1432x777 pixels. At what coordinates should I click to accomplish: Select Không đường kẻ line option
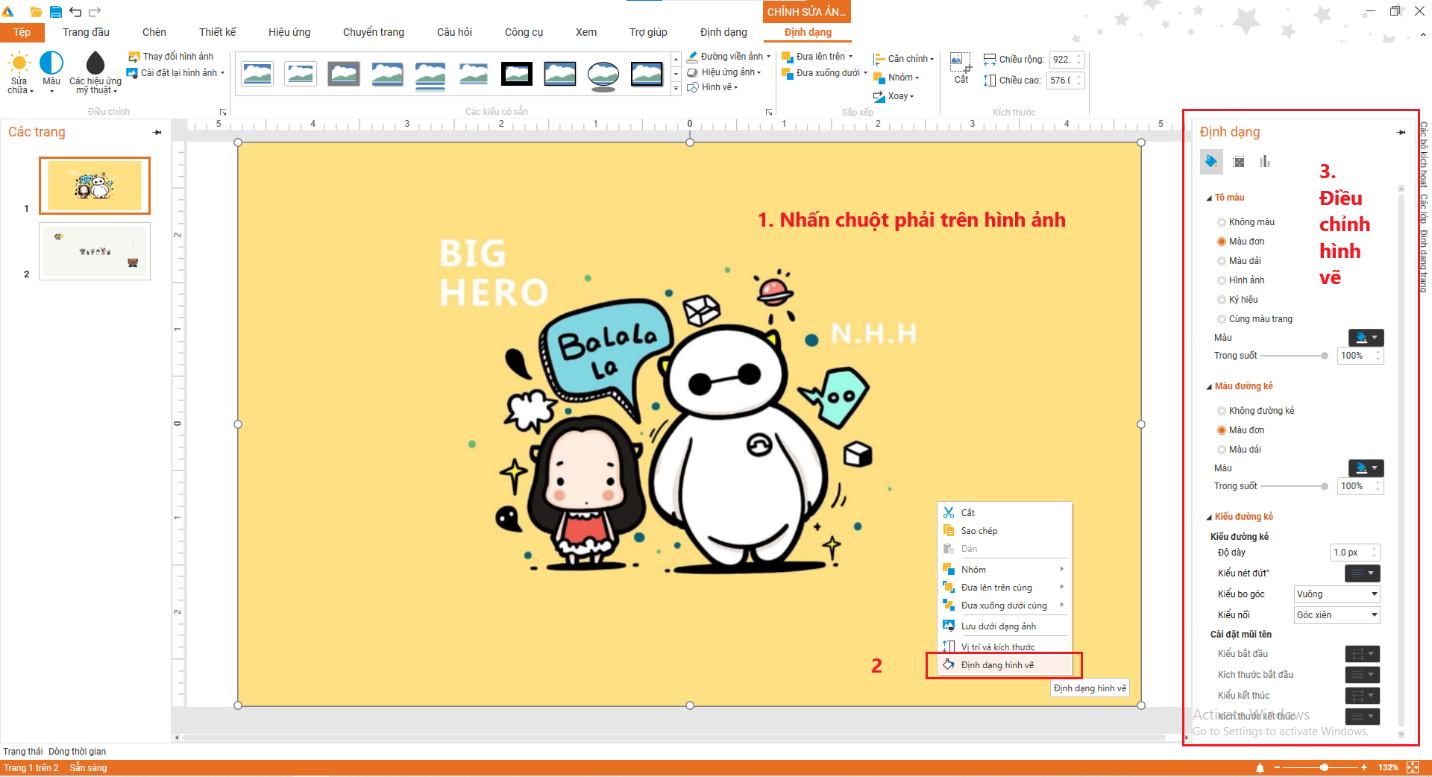pyautogui.click(x=1255, y=411)
